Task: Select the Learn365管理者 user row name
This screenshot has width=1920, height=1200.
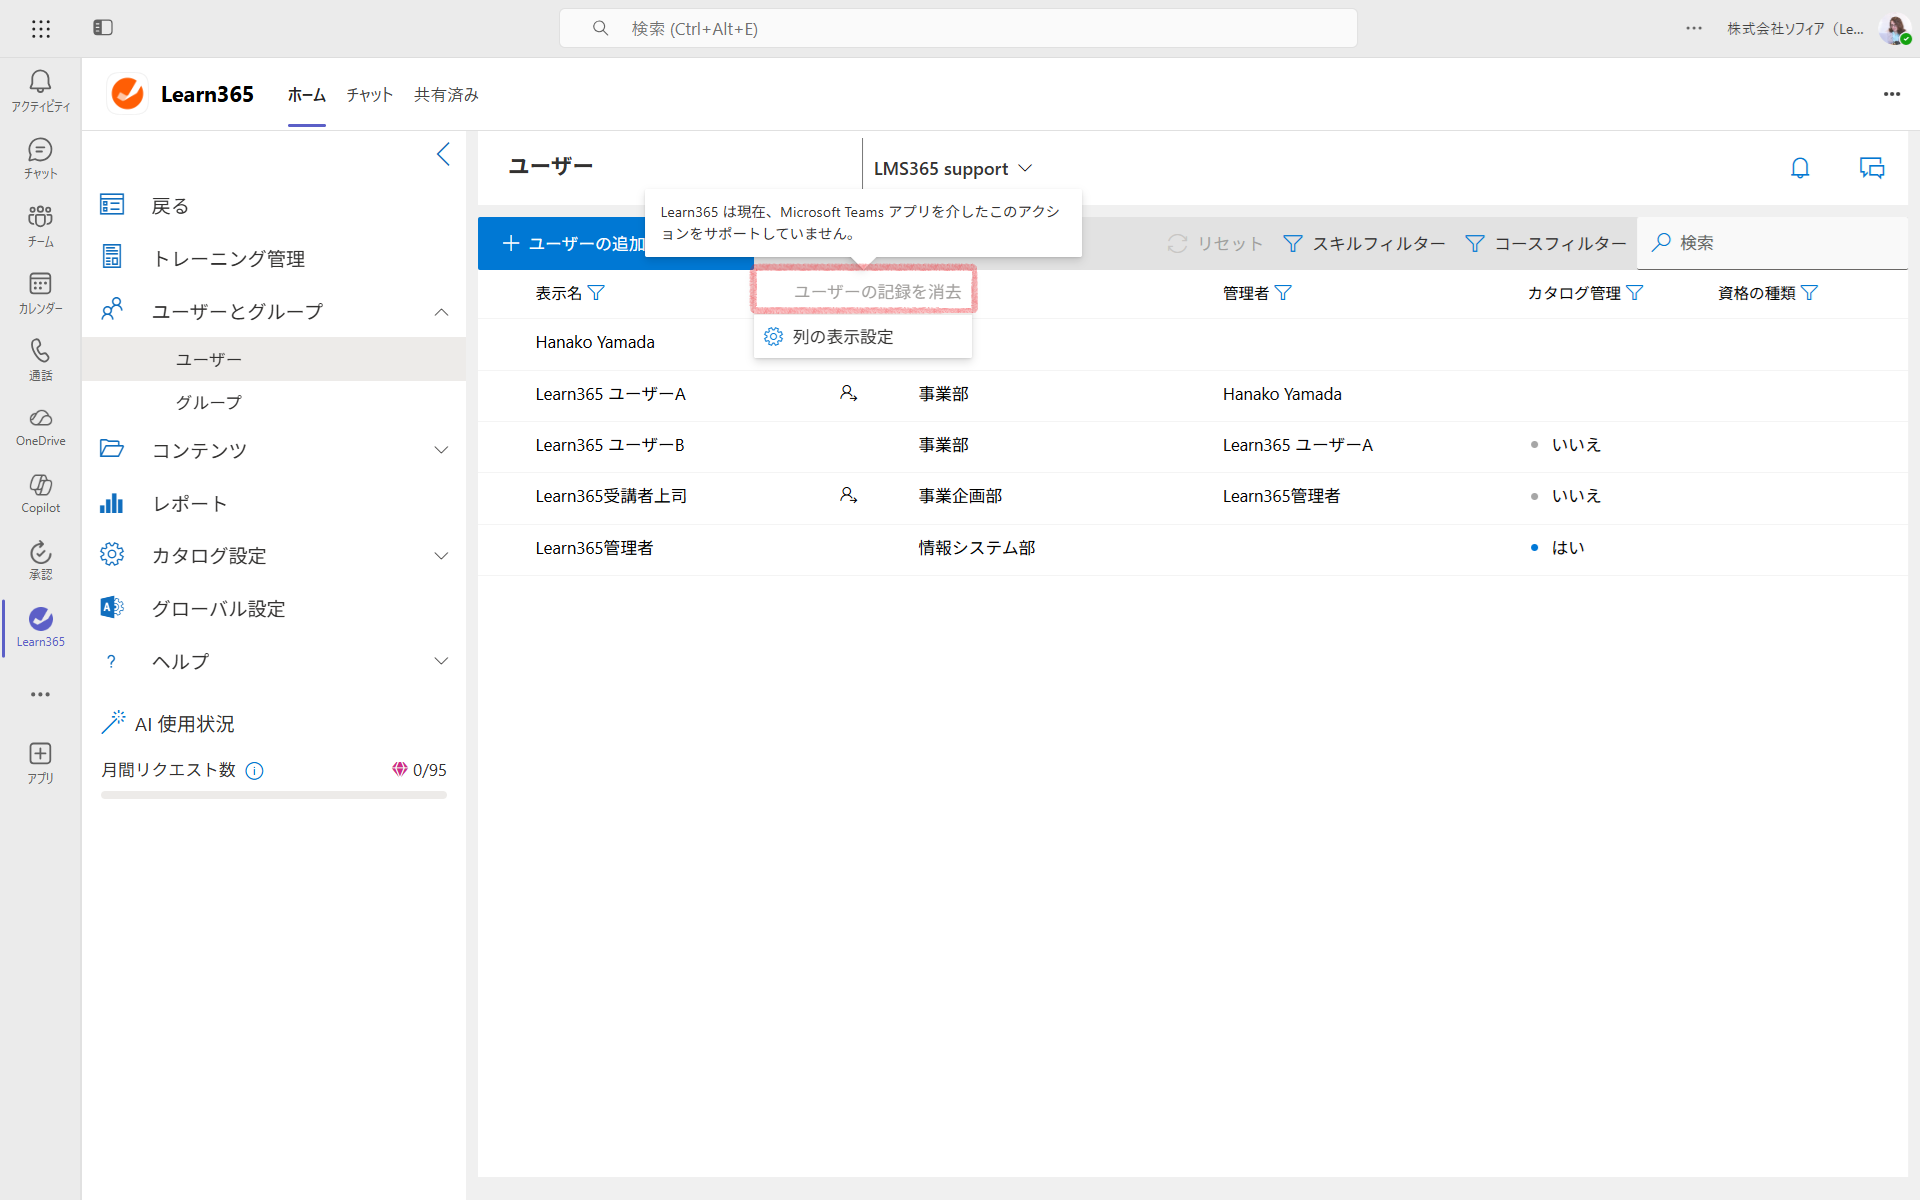Action: click(x=594, y=548)
